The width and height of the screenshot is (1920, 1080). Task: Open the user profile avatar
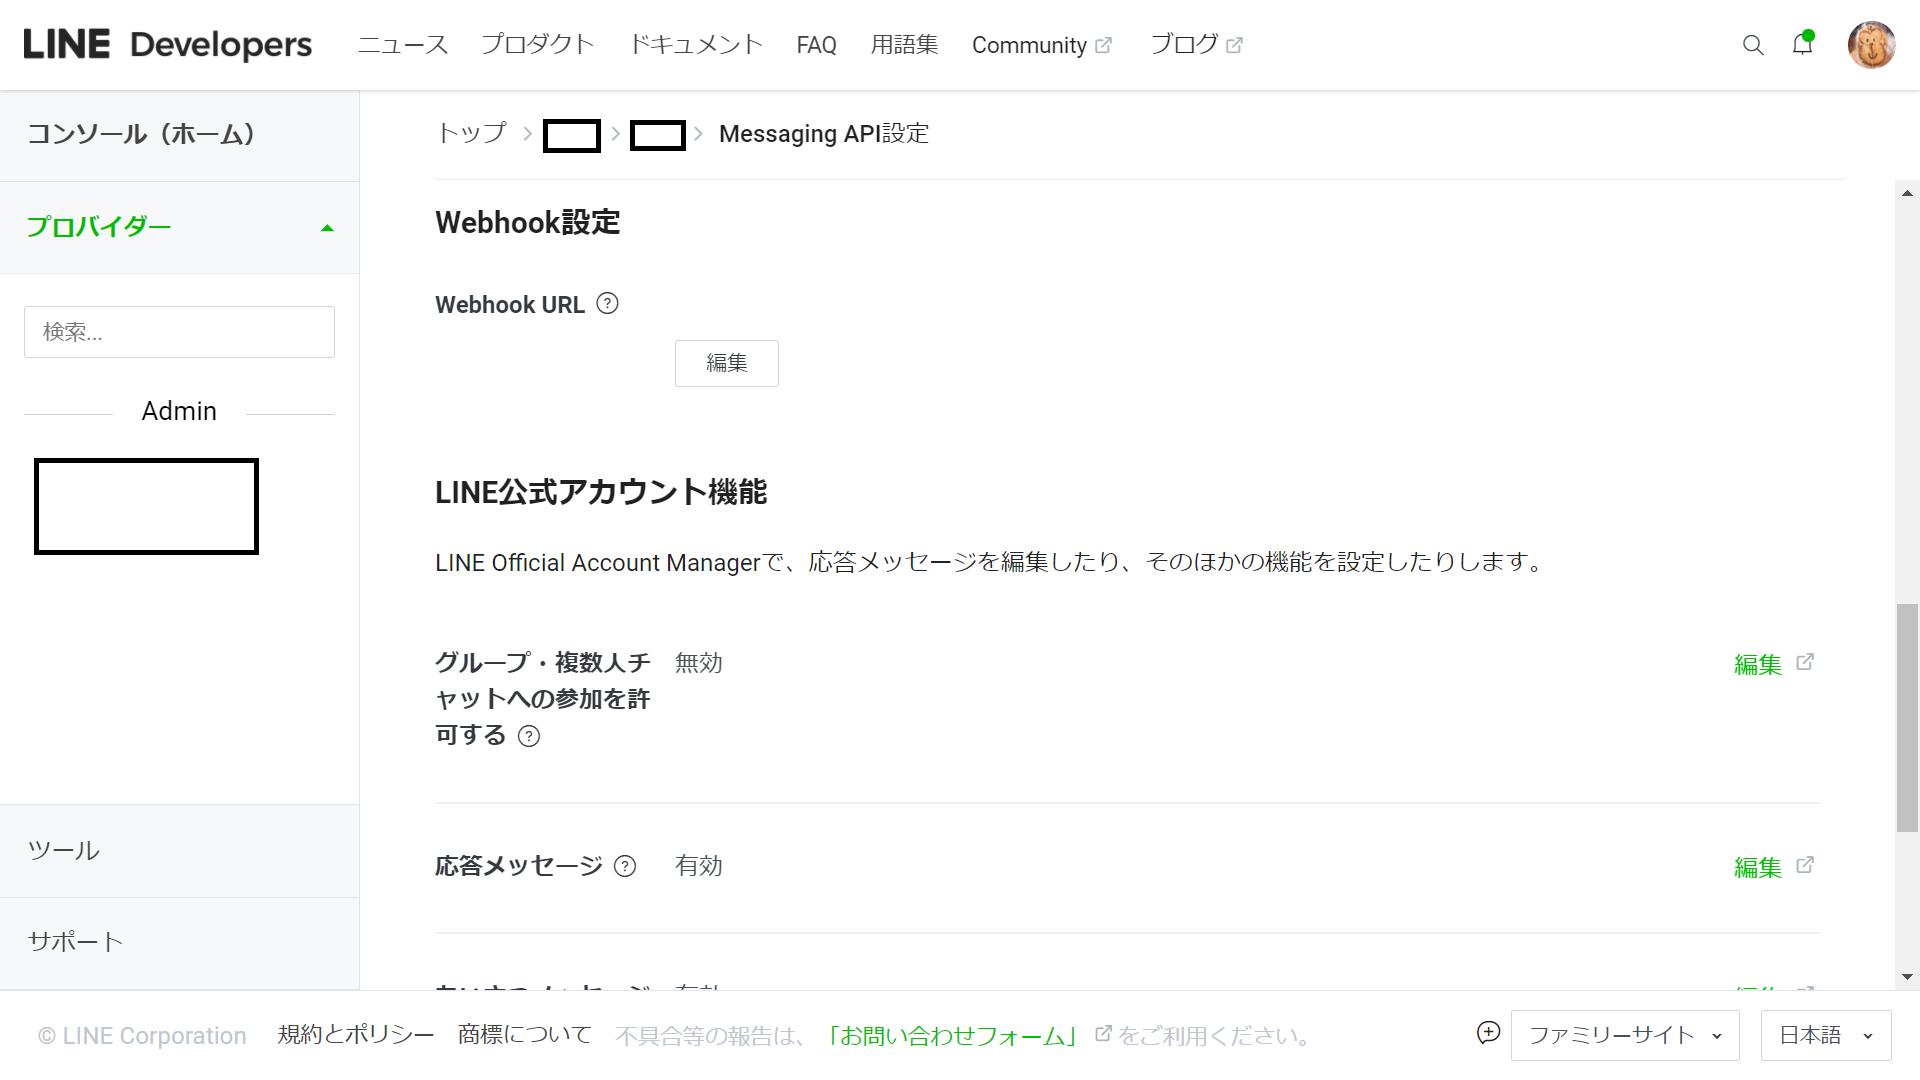(x=1871, y=45)
